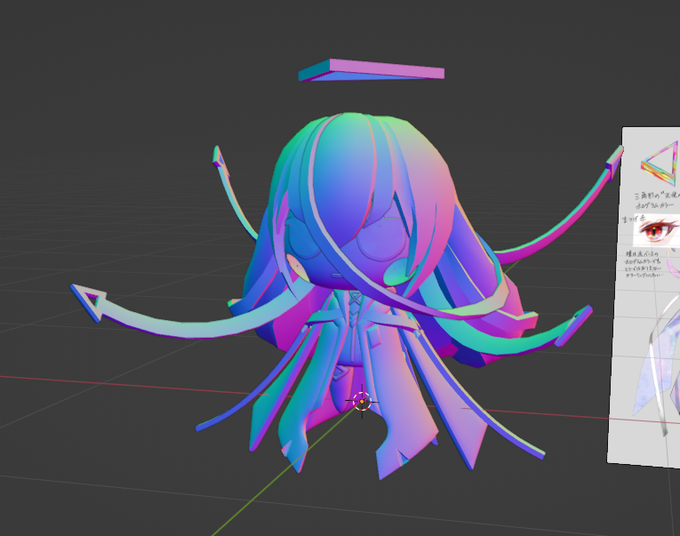Click the red eye illustration on the reference sheet
The image size is (680, 536).
tap(657, 230)
